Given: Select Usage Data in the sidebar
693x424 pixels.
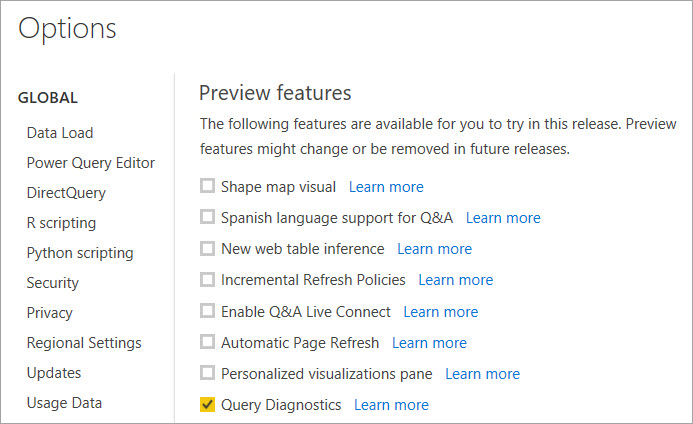Looking at the screenshot, I should click(64, 403).
